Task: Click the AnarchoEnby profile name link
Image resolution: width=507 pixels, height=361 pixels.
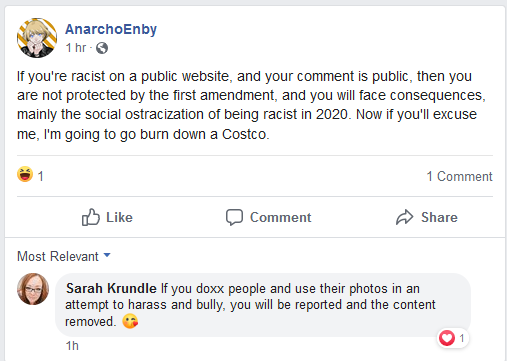Action: (x=111, y=29)
